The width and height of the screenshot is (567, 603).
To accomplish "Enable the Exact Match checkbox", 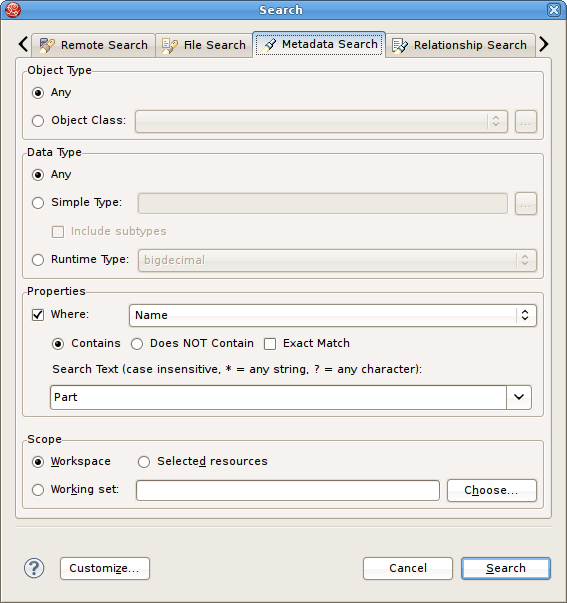I will pyautogui.click(x=270, y=344).
